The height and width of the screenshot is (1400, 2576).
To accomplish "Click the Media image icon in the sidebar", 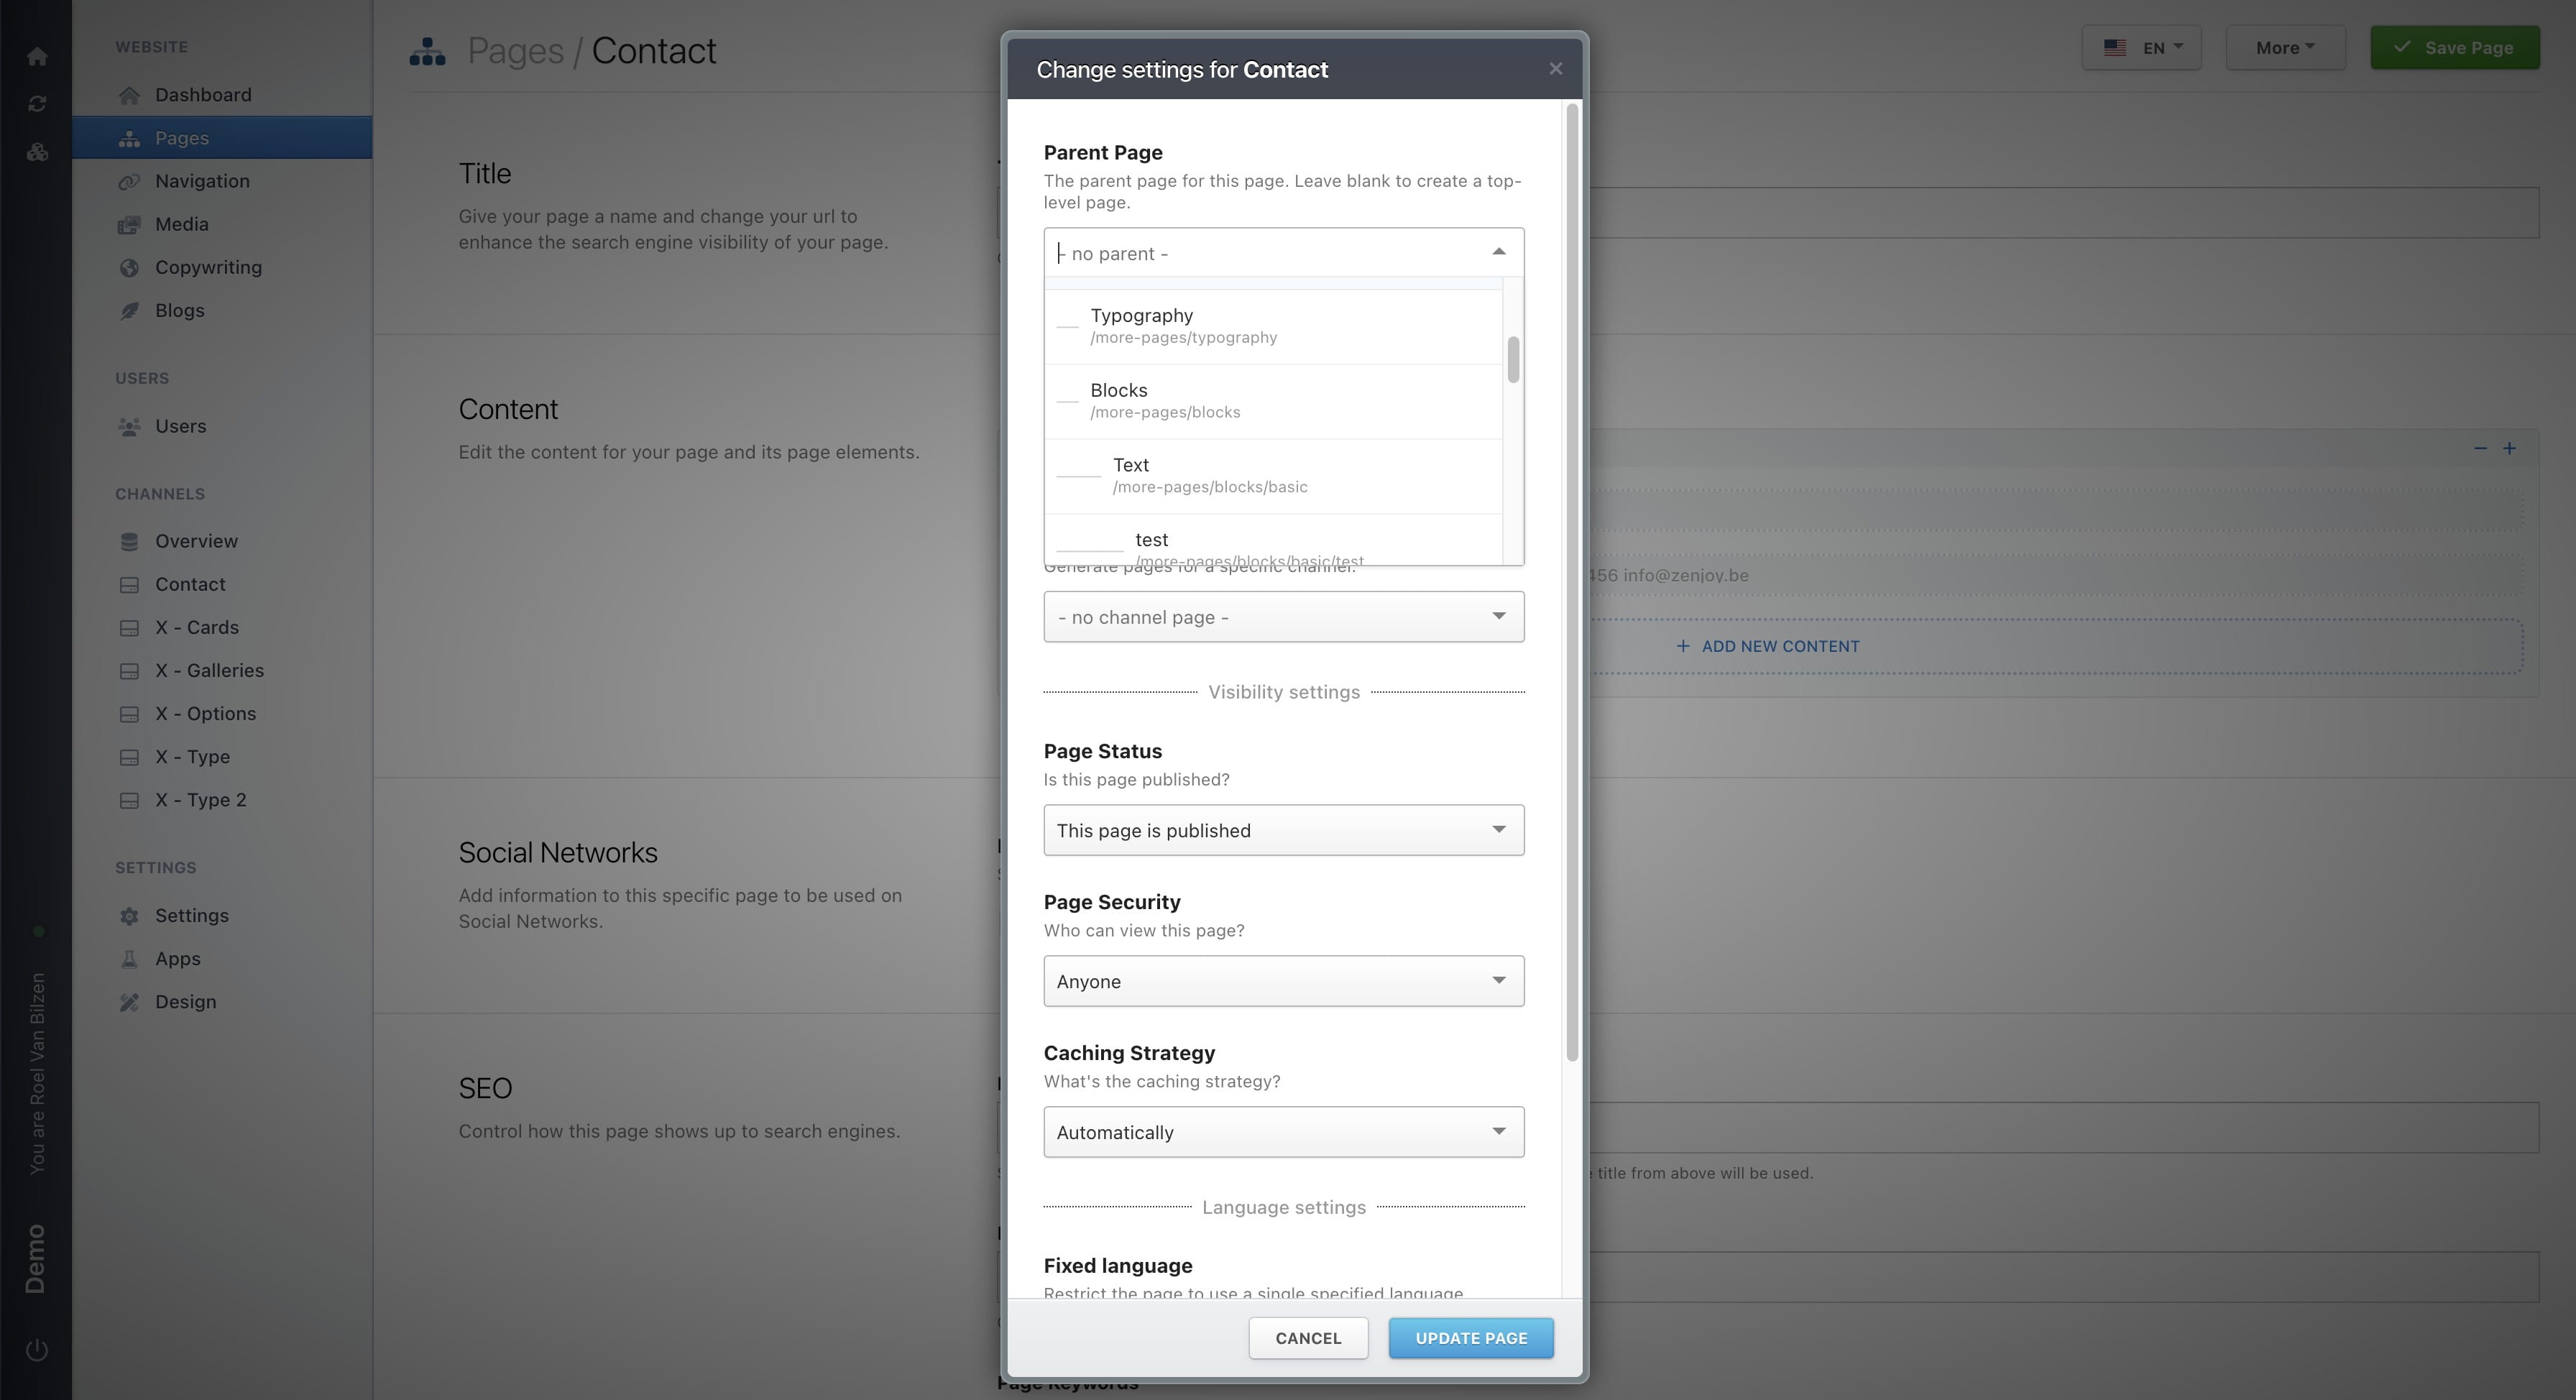I will pos(130,224).
